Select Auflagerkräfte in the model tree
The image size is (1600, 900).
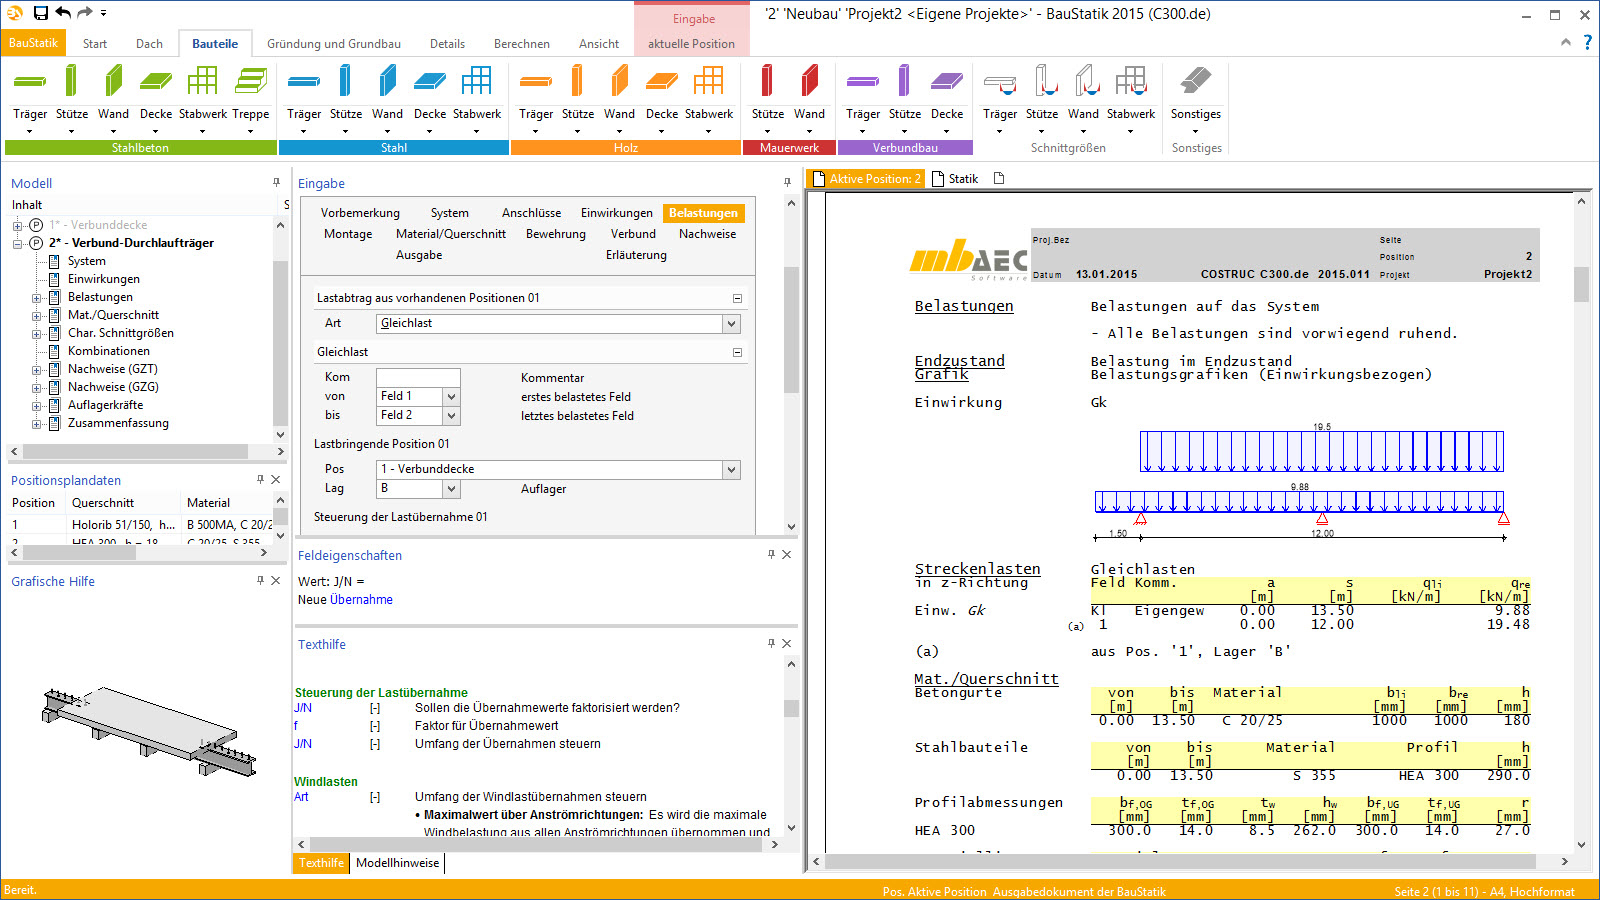(x=105, y=405)
